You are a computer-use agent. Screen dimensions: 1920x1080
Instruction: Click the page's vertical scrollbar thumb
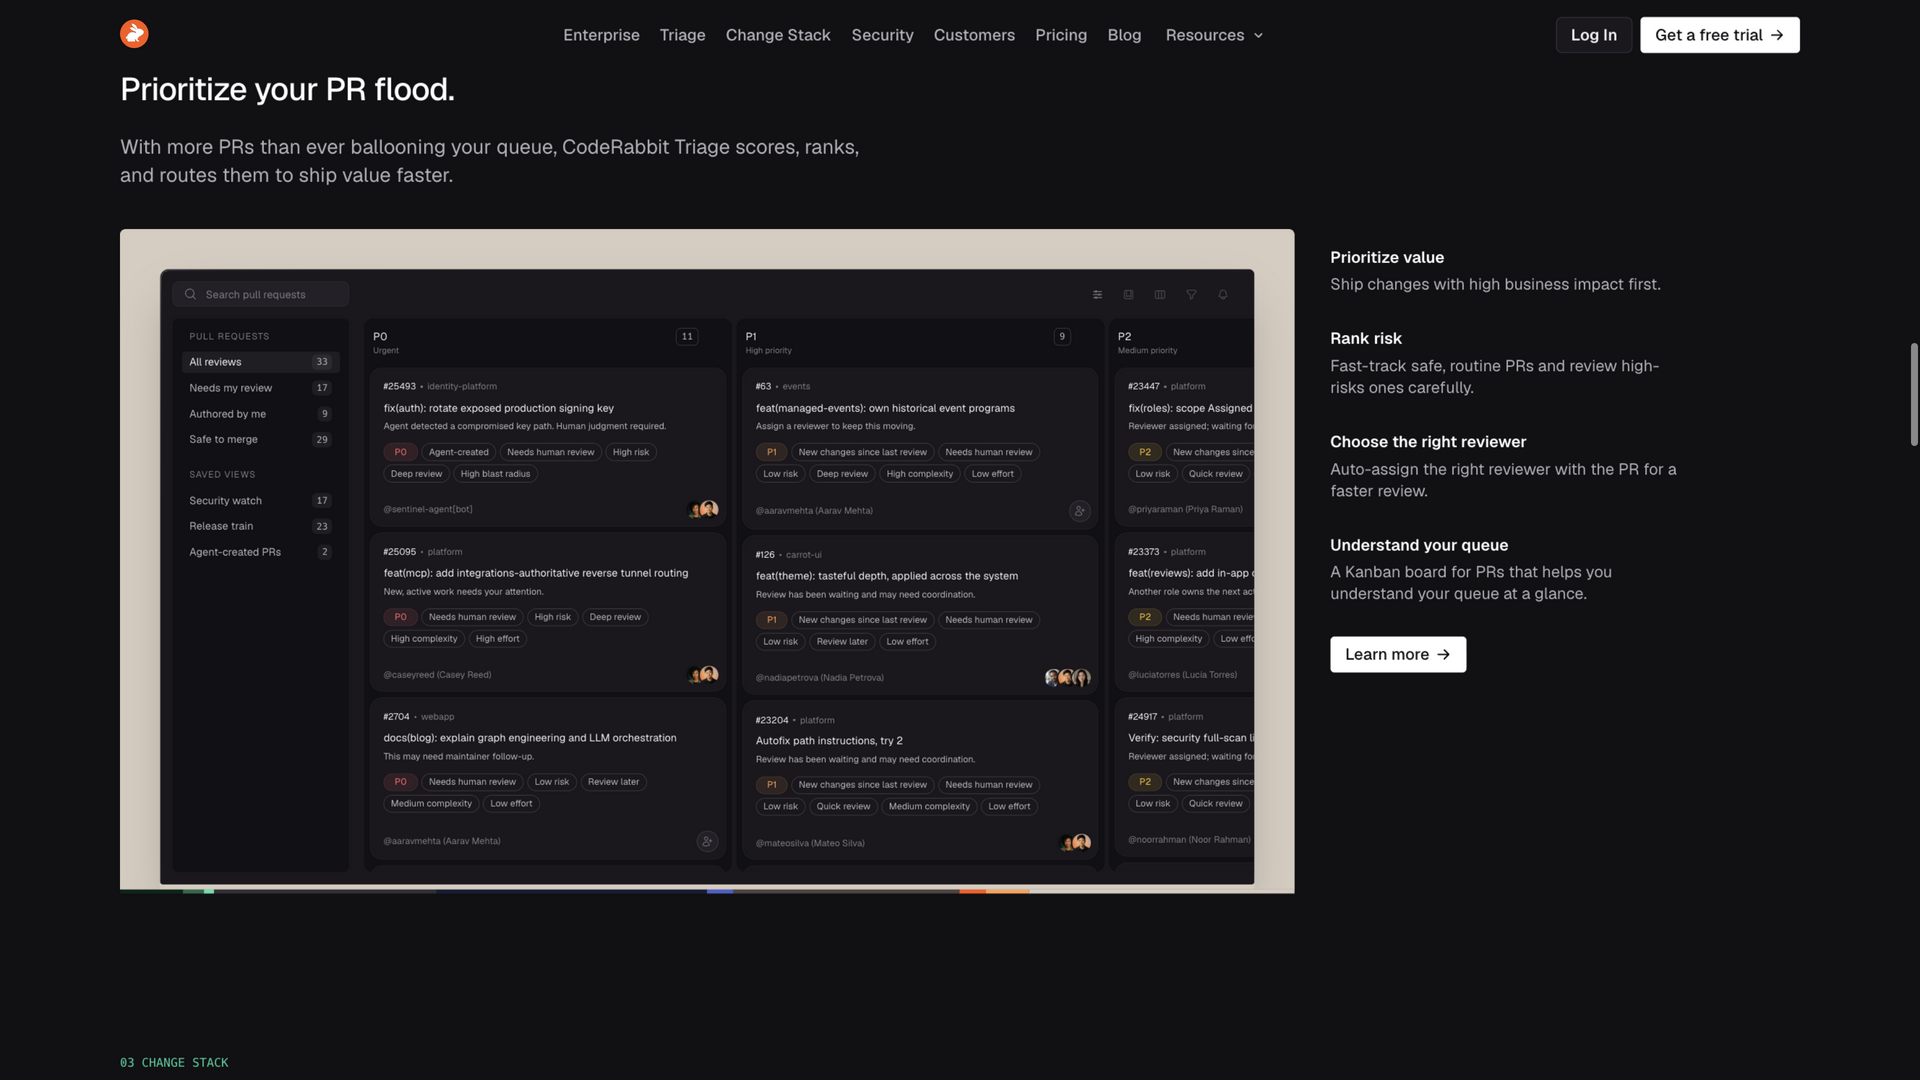pyautogui.click(x=1914, y=394)
